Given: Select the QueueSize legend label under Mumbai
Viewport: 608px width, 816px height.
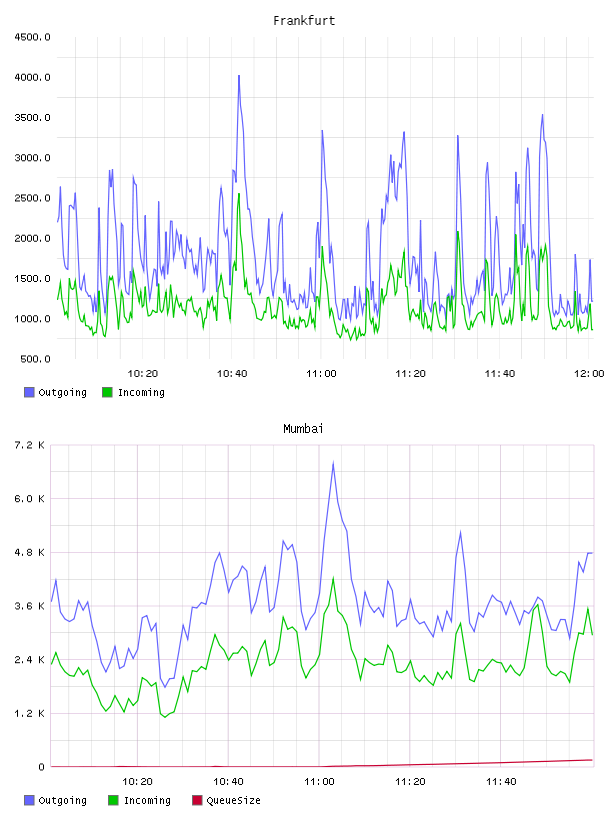Looking at the screenshot, I should (233, 800).
